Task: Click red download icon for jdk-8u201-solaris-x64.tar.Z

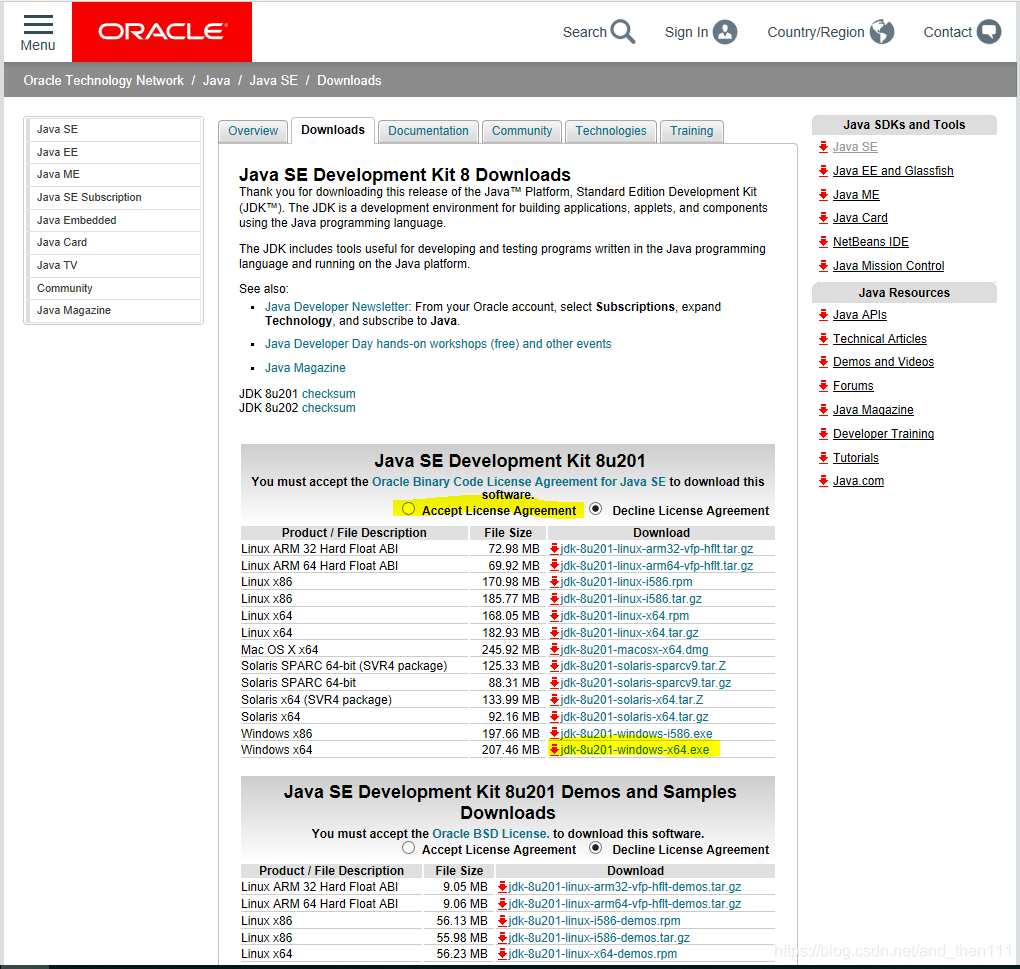Action: 554,700
